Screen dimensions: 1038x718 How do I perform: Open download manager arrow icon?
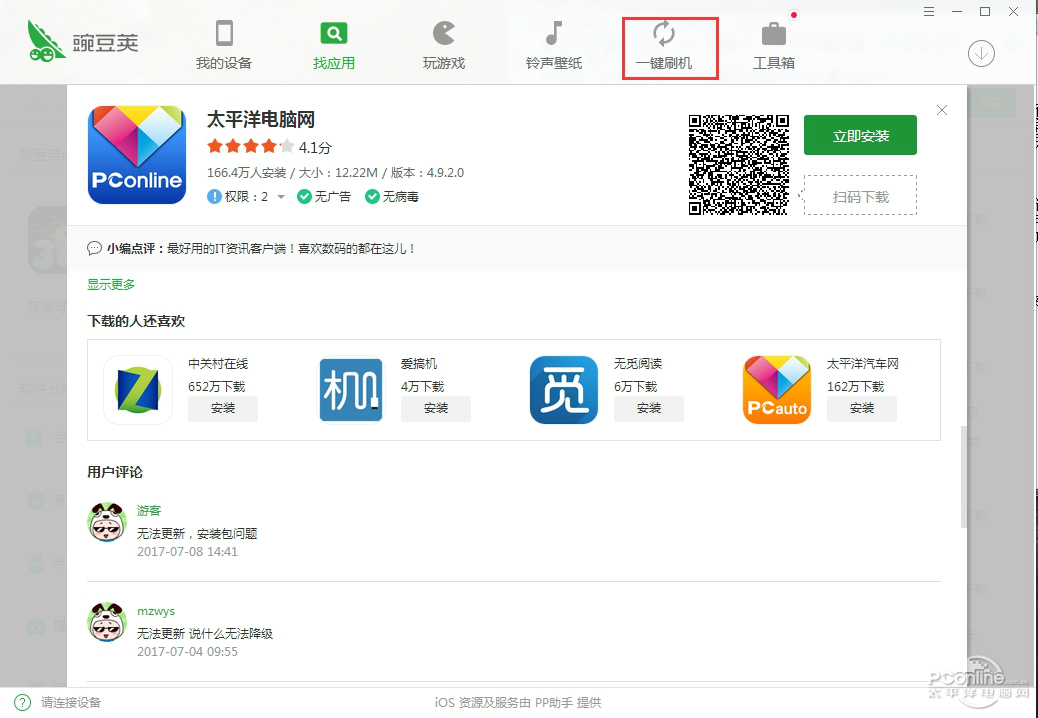point(981,54)
